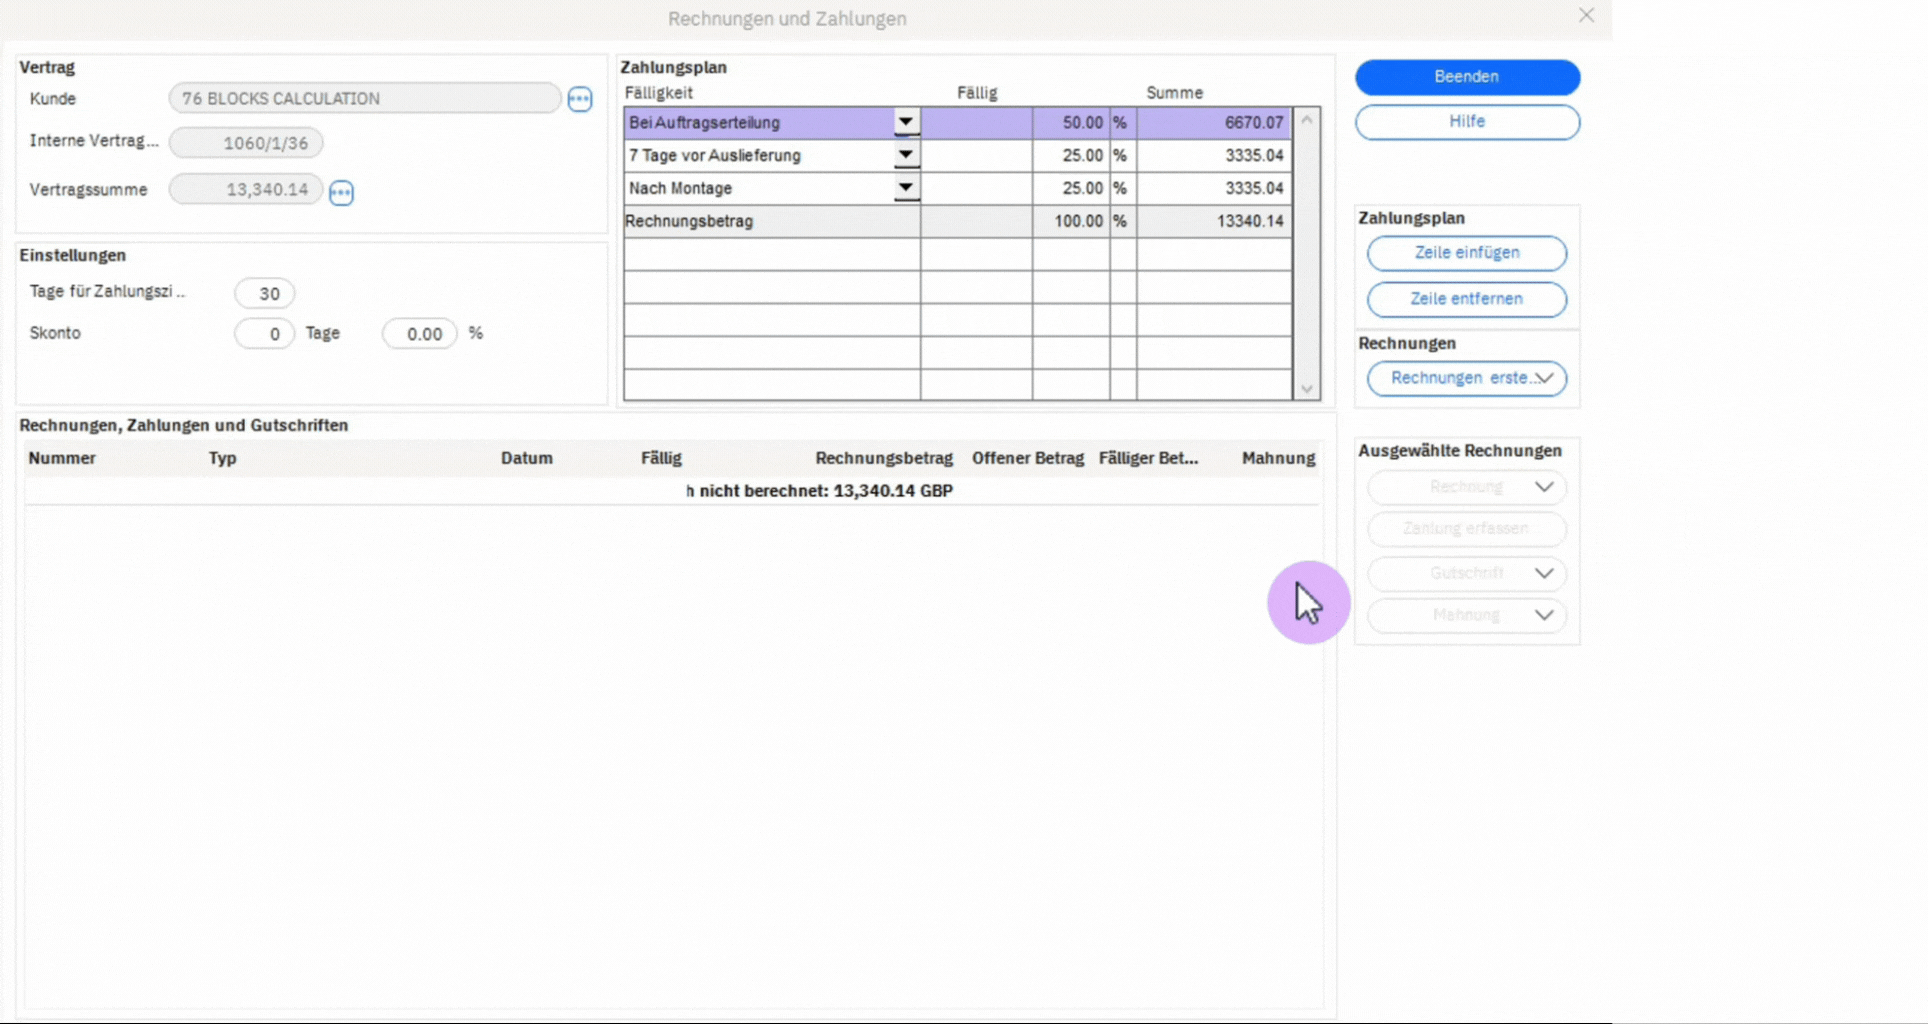Open the Nach Montage dropdown arrow
The image size is (1928, 1024).
click(905, 188)
